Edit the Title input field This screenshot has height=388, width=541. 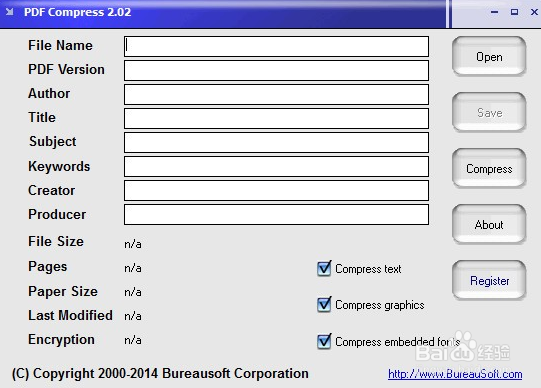pos(276,118)
